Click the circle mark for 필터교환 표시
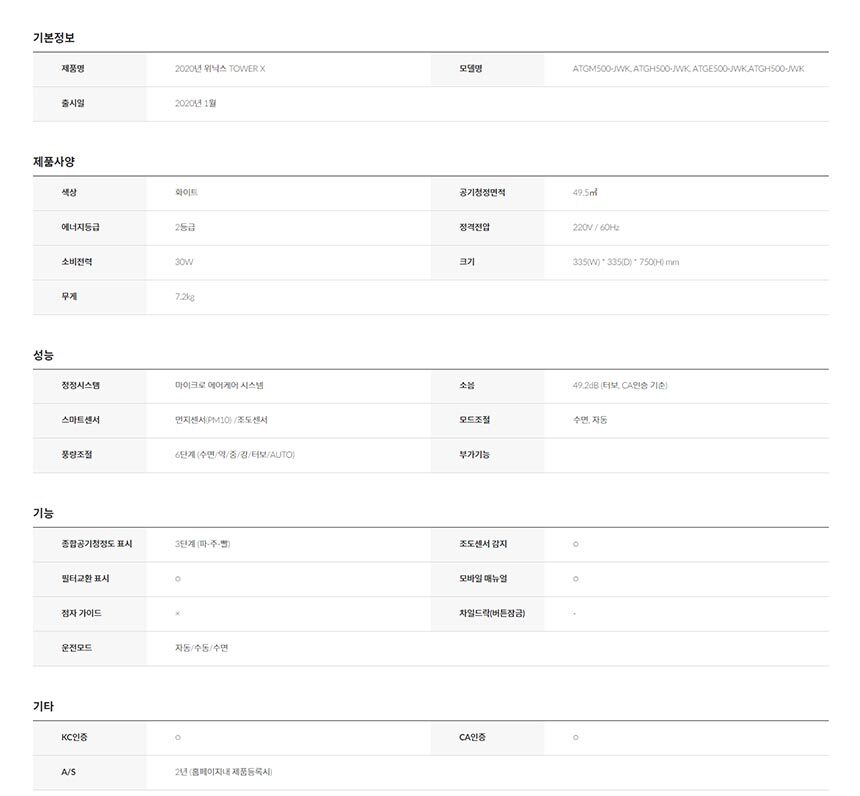This screenshot has width=860, height=796. [x=178, y=579]
